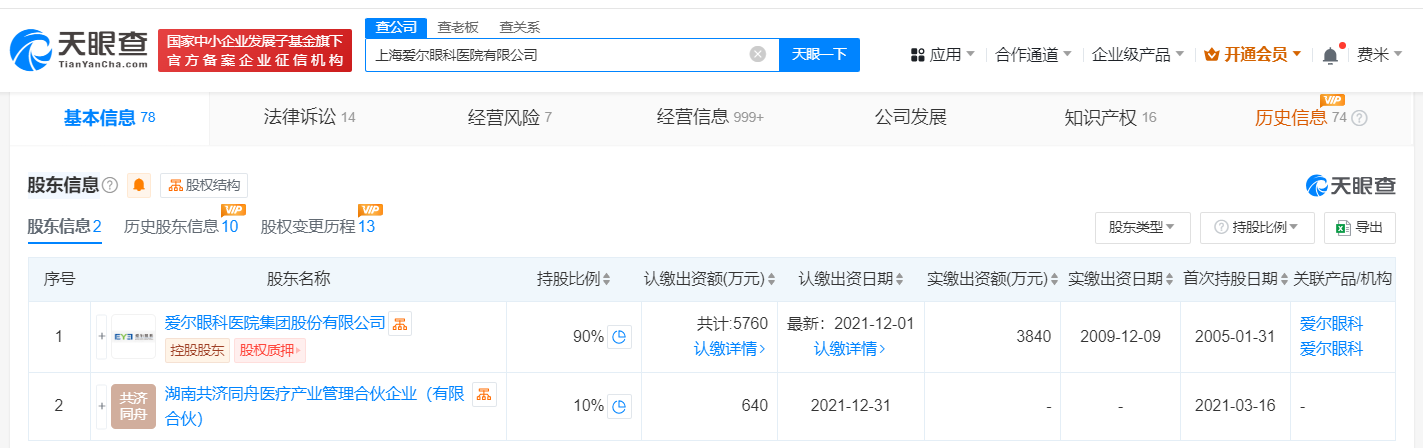This screenshot has width=1423, height=448.
Task: Expand row 2 with the plus icon
Action: coord(101,406)
